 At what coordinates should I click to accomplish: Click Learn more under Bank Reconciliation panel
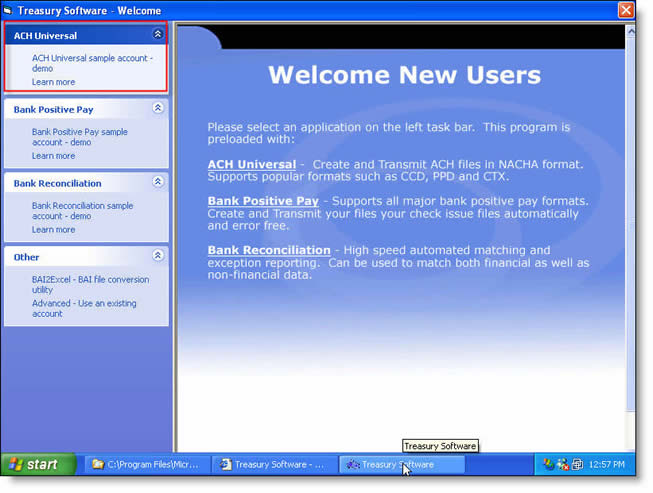53,229
